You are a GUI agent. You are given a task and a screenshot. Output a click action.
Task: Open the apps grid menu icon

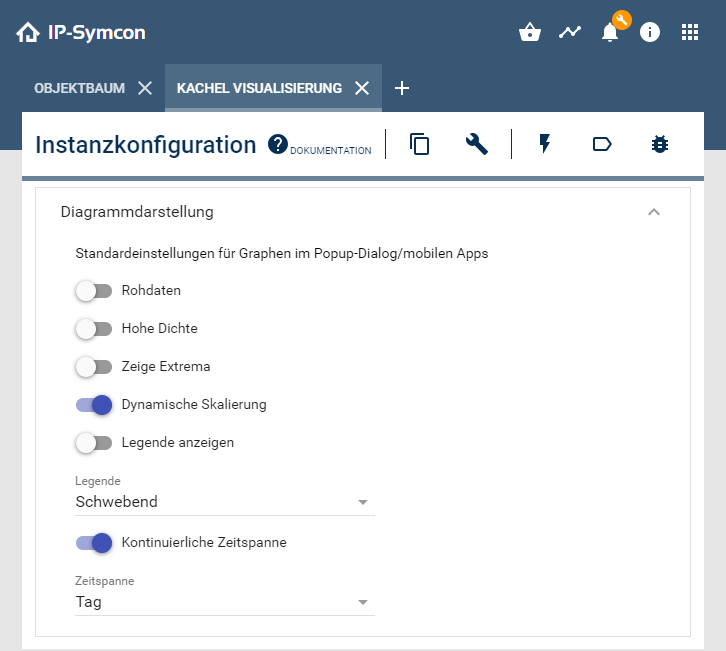point(690,32)
